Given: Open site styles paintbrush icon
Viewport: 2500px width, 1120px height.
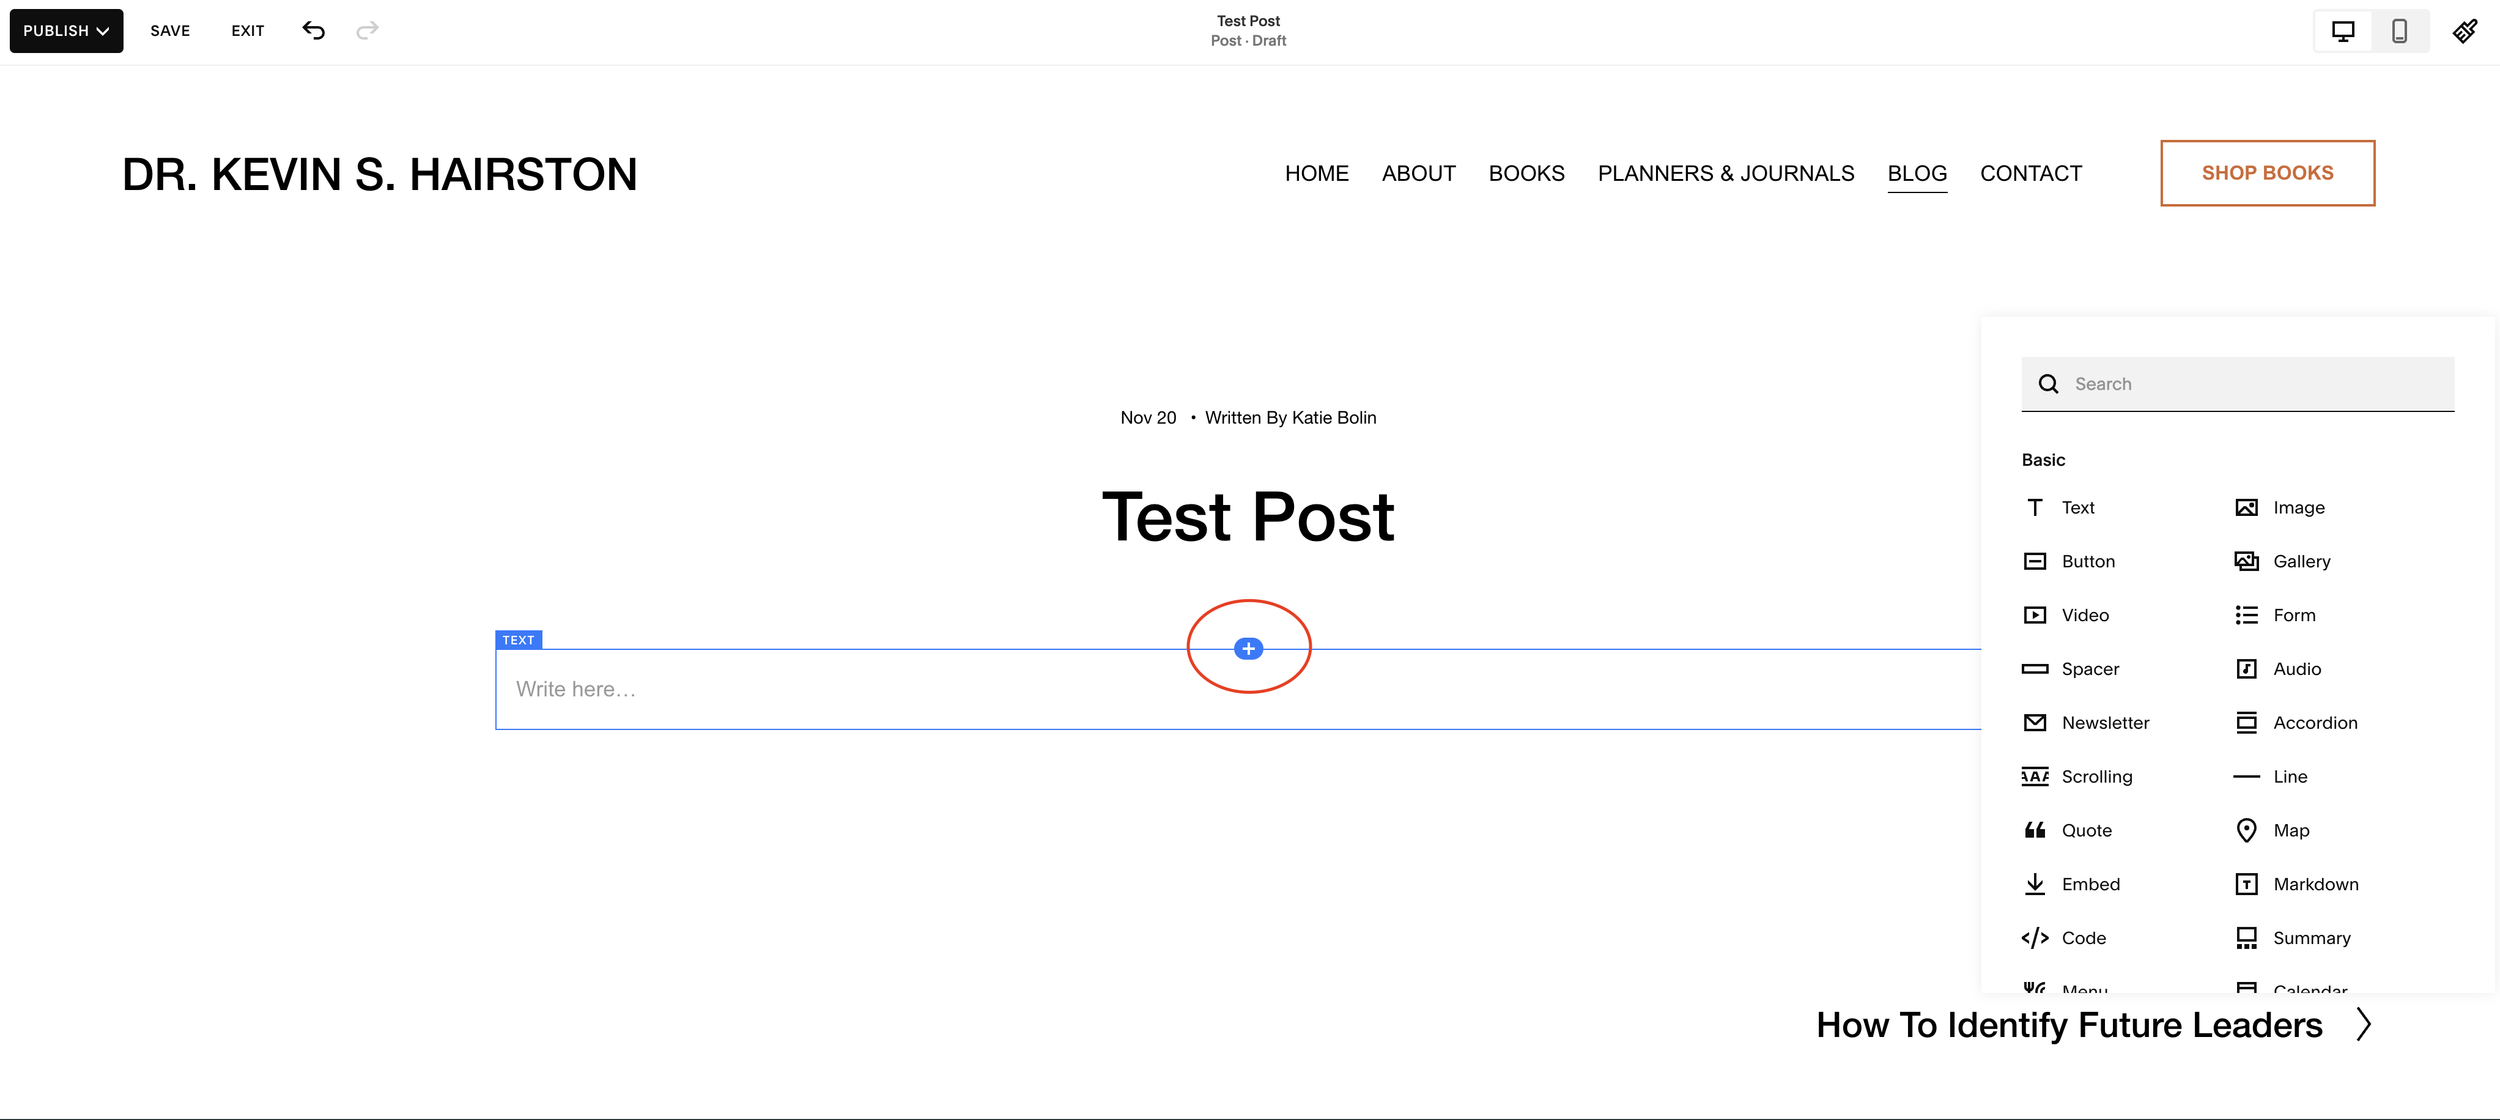Looking at the screenshot, I should point(2465,30).
